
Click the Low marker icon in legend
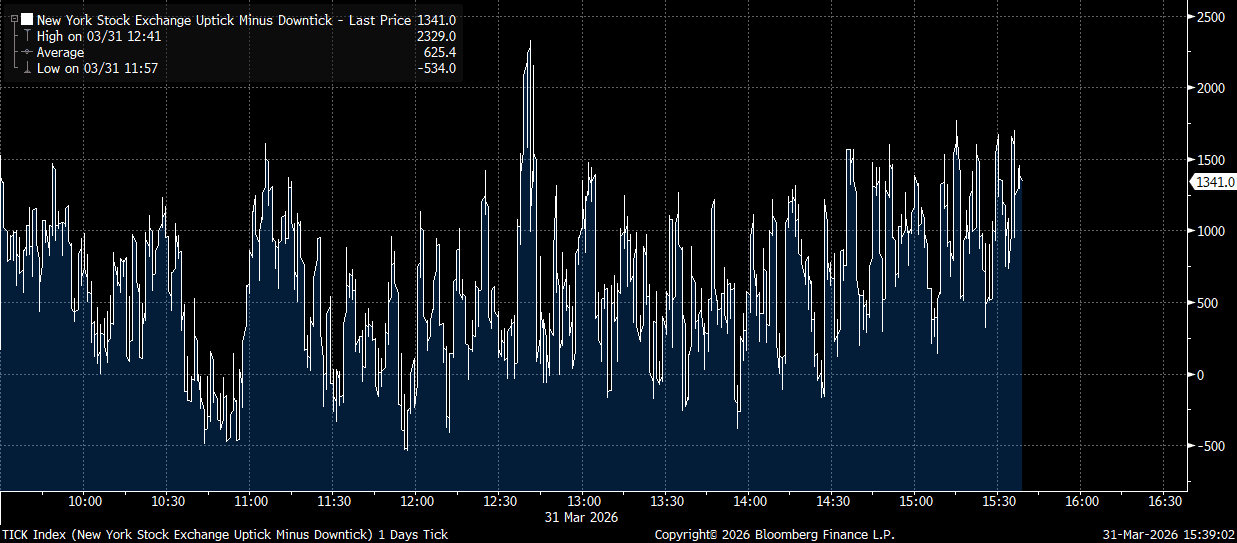(x=27, y=68)
